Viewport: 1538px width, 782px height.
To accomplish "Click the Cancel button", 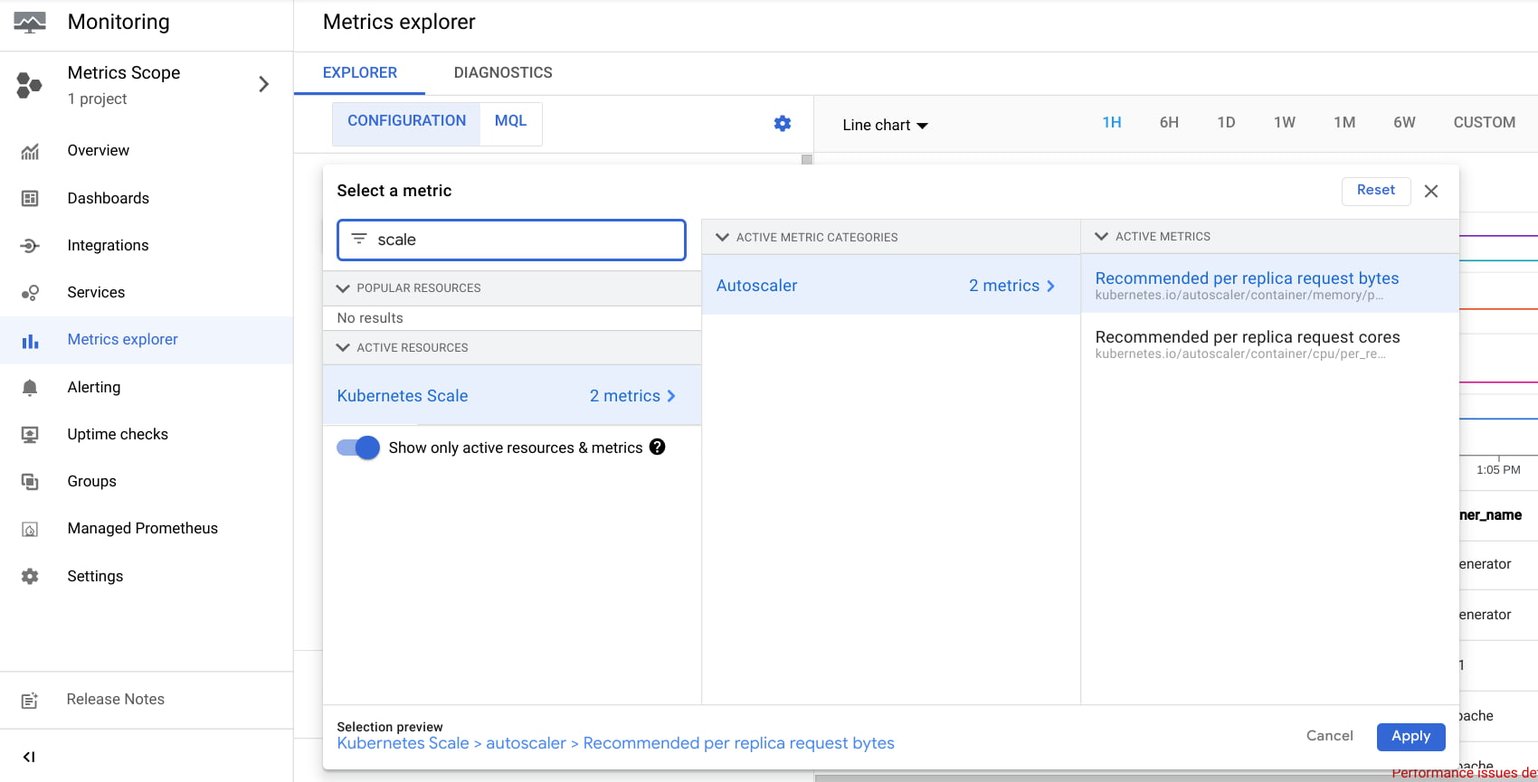I will (x=1330, y=736).
